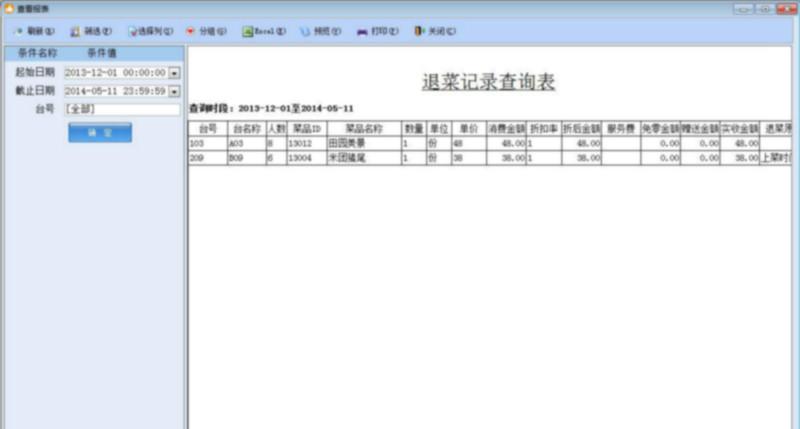Click the 消费金额 table column header
The height and width of the screenshot is (429, 800).
point(506,129)
